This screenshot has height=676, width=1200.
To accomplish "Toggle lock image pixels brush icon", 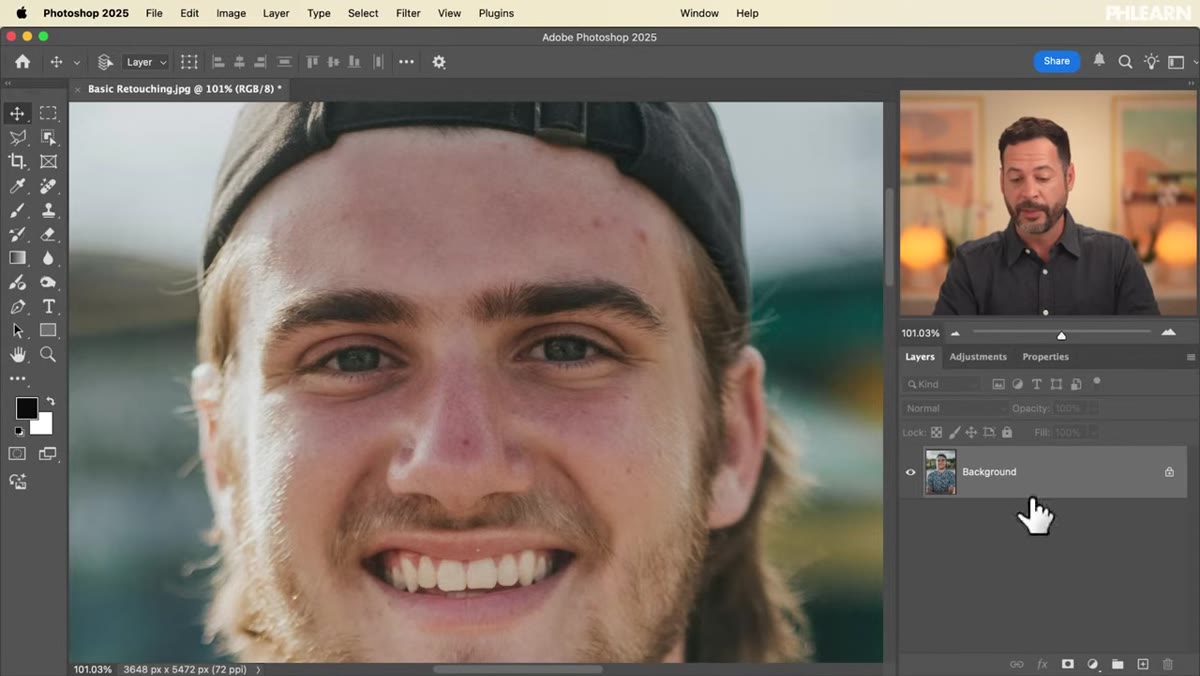I will (x=954, y=432).
